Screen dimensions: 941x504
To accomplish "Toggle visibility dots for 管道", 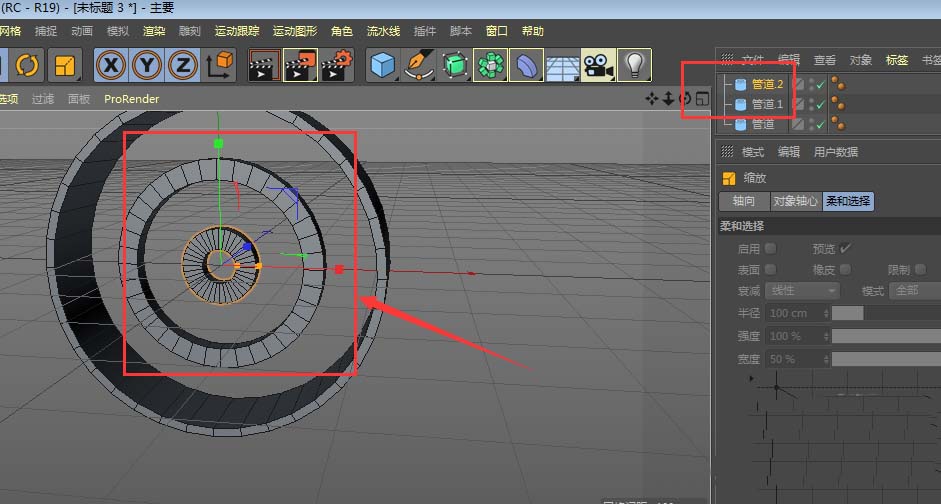I will tap(811, 124).
